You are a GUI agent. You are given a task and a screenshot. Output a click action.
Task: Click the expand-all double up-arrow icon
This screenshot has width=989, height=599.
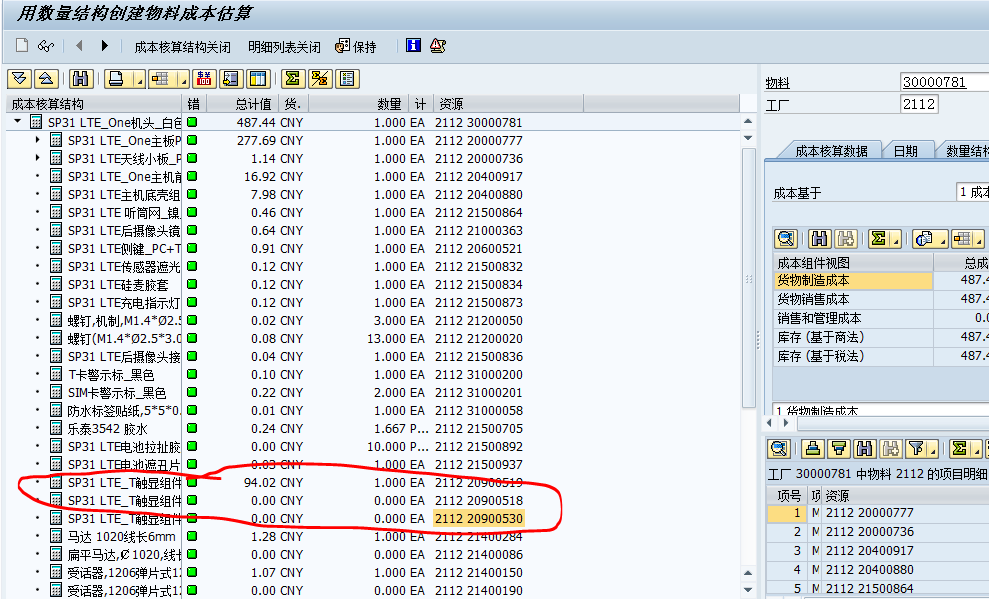click(46, 78)
